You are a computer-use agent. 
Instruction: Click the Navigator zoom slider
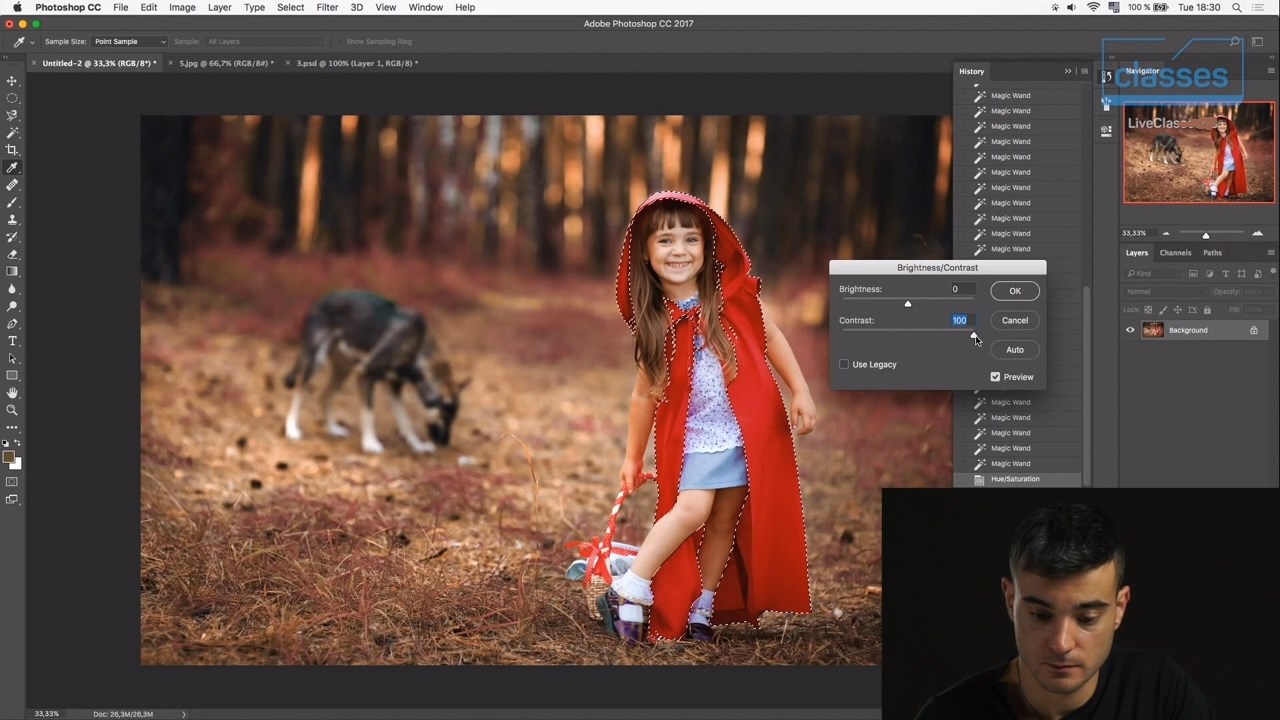[1205, 235]
